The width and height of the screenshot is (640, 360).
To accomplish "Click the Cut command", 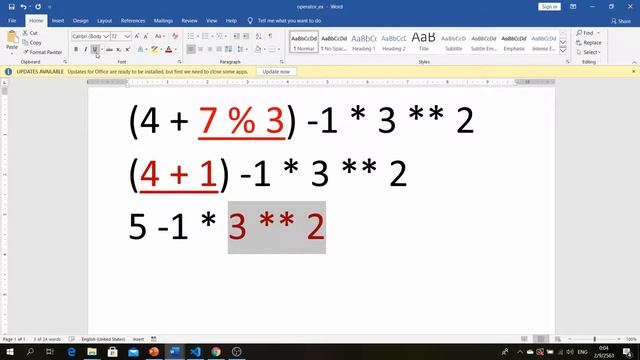I will click(30, 33).
